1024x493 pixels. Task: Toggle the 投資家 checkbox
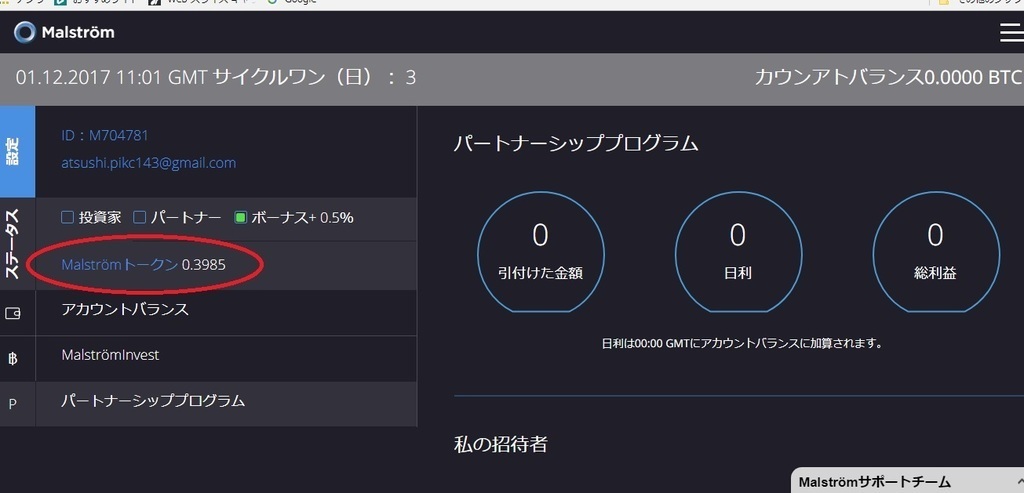[67, 217]
